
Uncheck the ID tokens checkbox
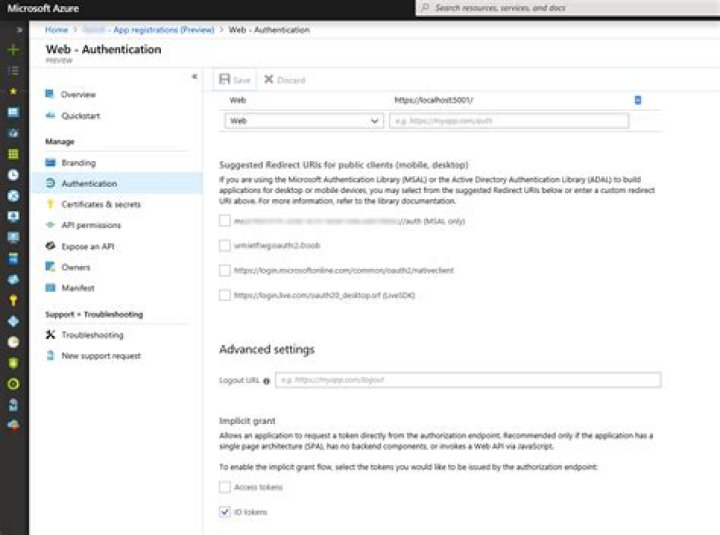click(225, 512)
